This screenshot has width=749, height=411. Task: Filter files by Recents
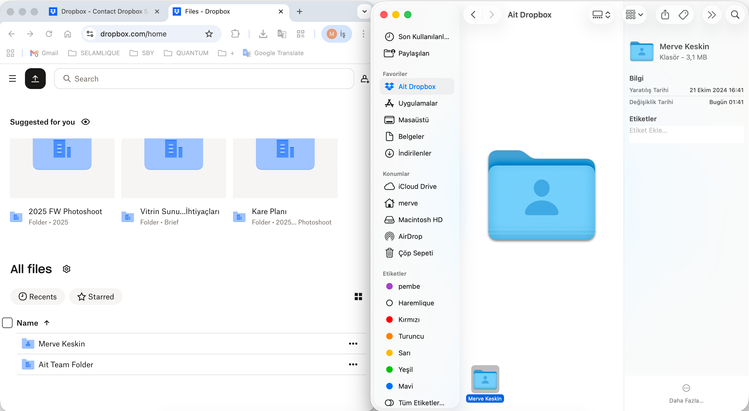pyautogui.click(x=37, y=297)
